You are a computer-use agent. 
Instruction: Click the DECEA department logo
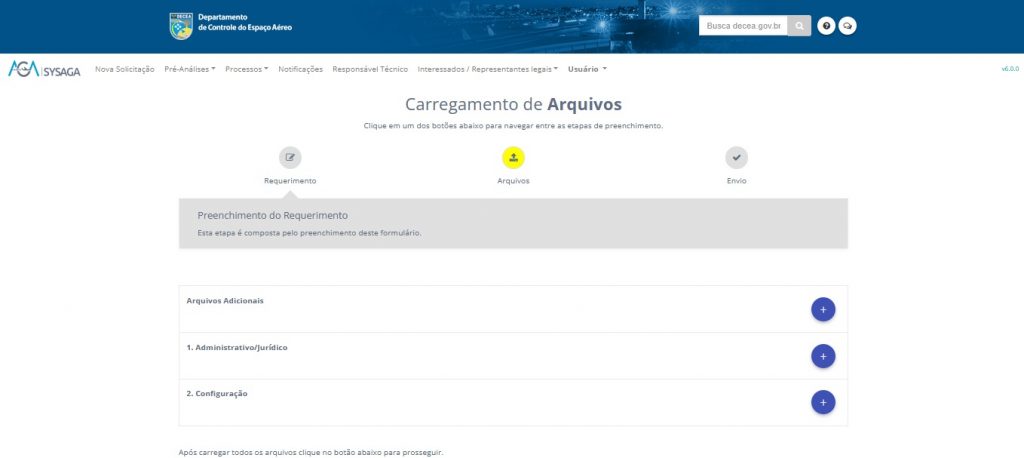[x=181, y=25]
